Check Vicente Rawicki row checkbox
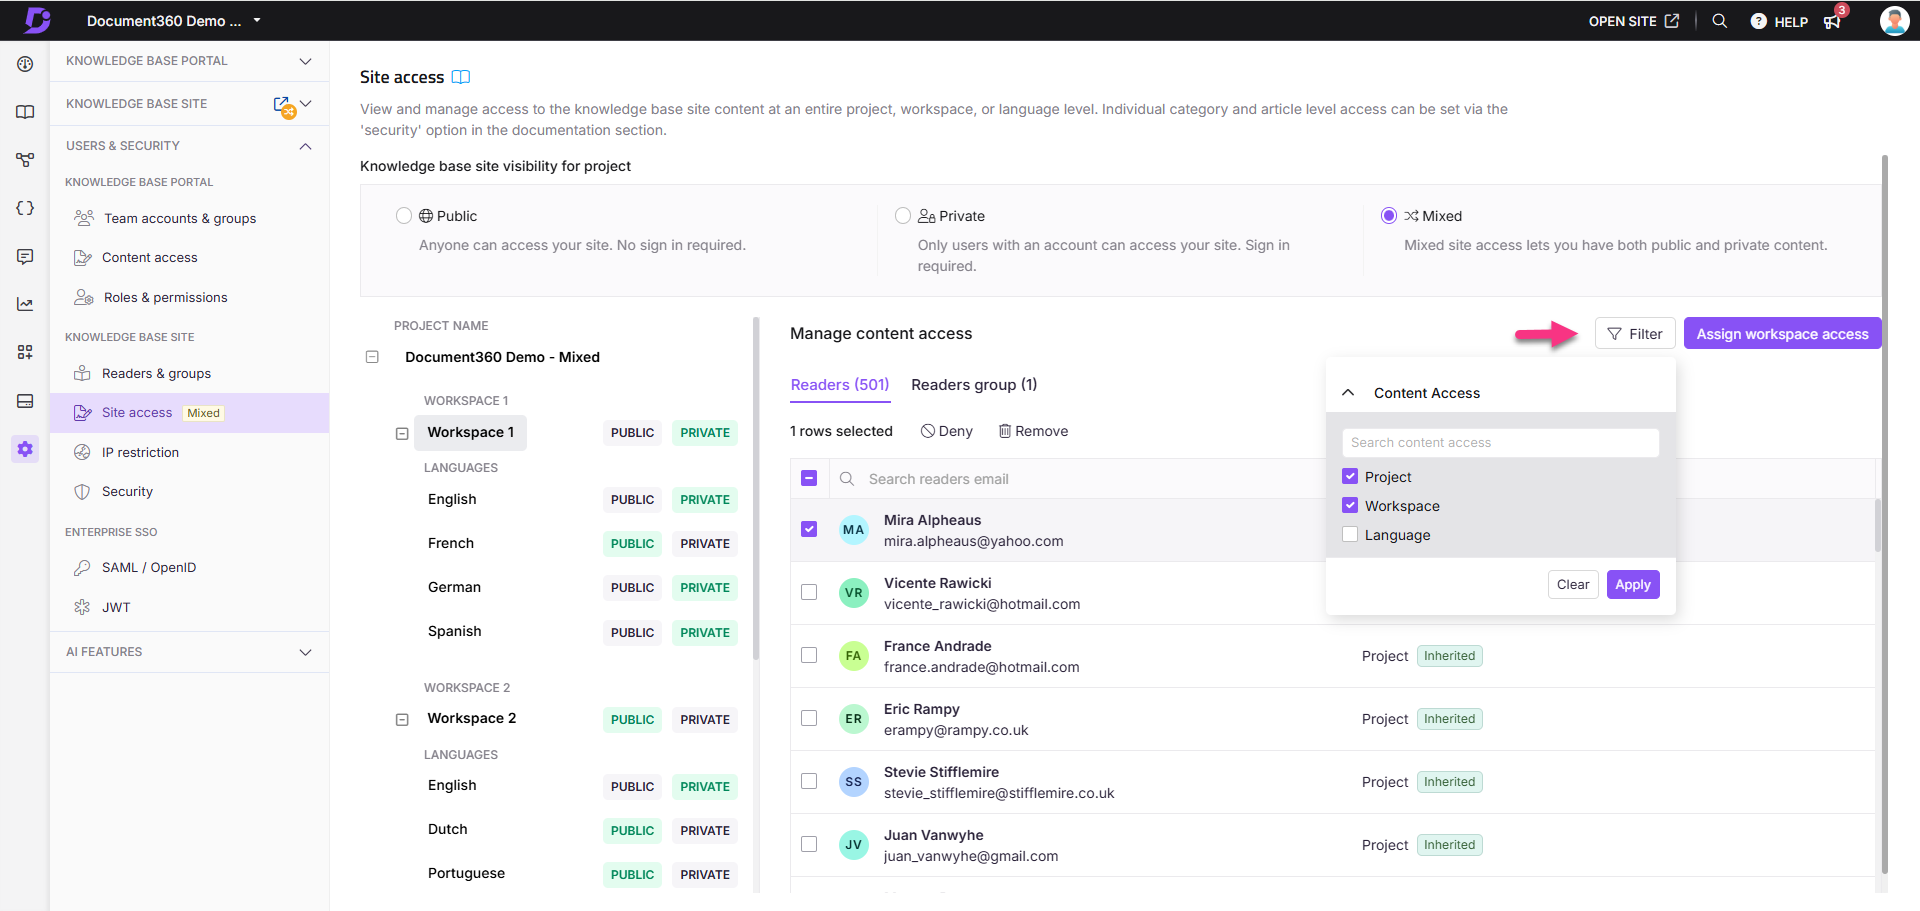Image resolution: width=1920 pixels, height=911 pixels. [809, 592]
